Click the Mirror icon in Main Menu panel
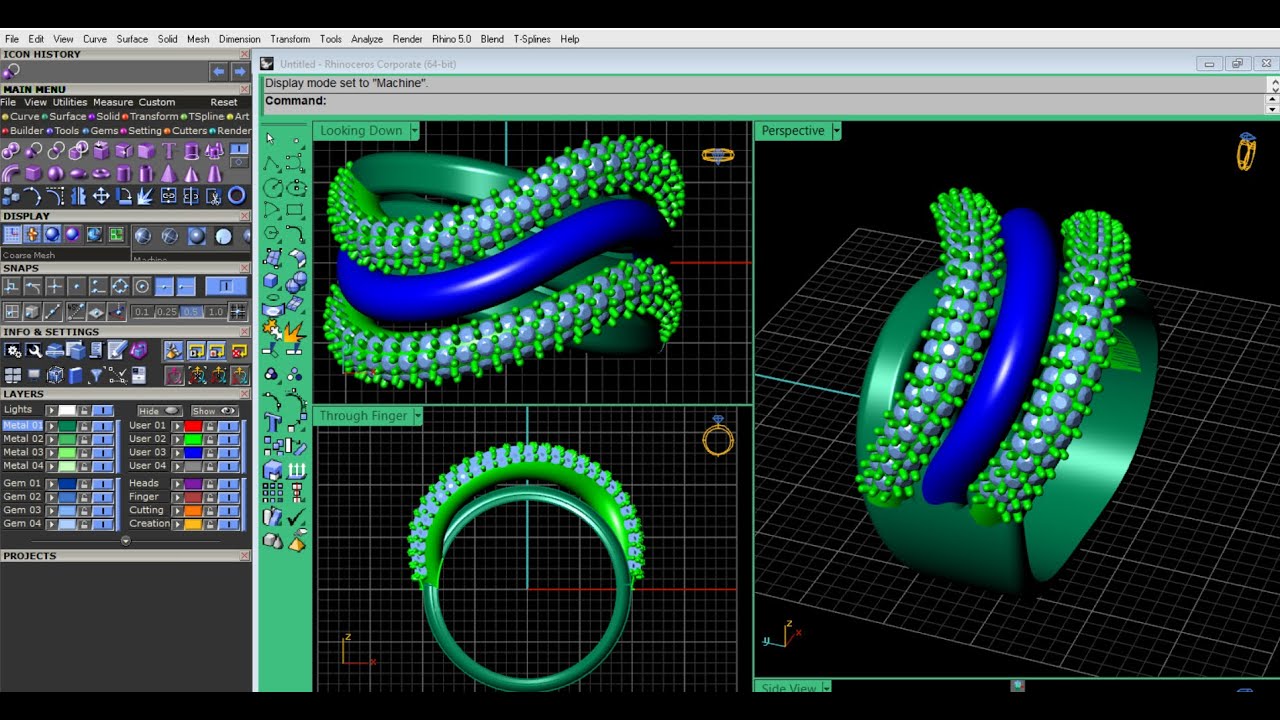 [x=78, y=195]
